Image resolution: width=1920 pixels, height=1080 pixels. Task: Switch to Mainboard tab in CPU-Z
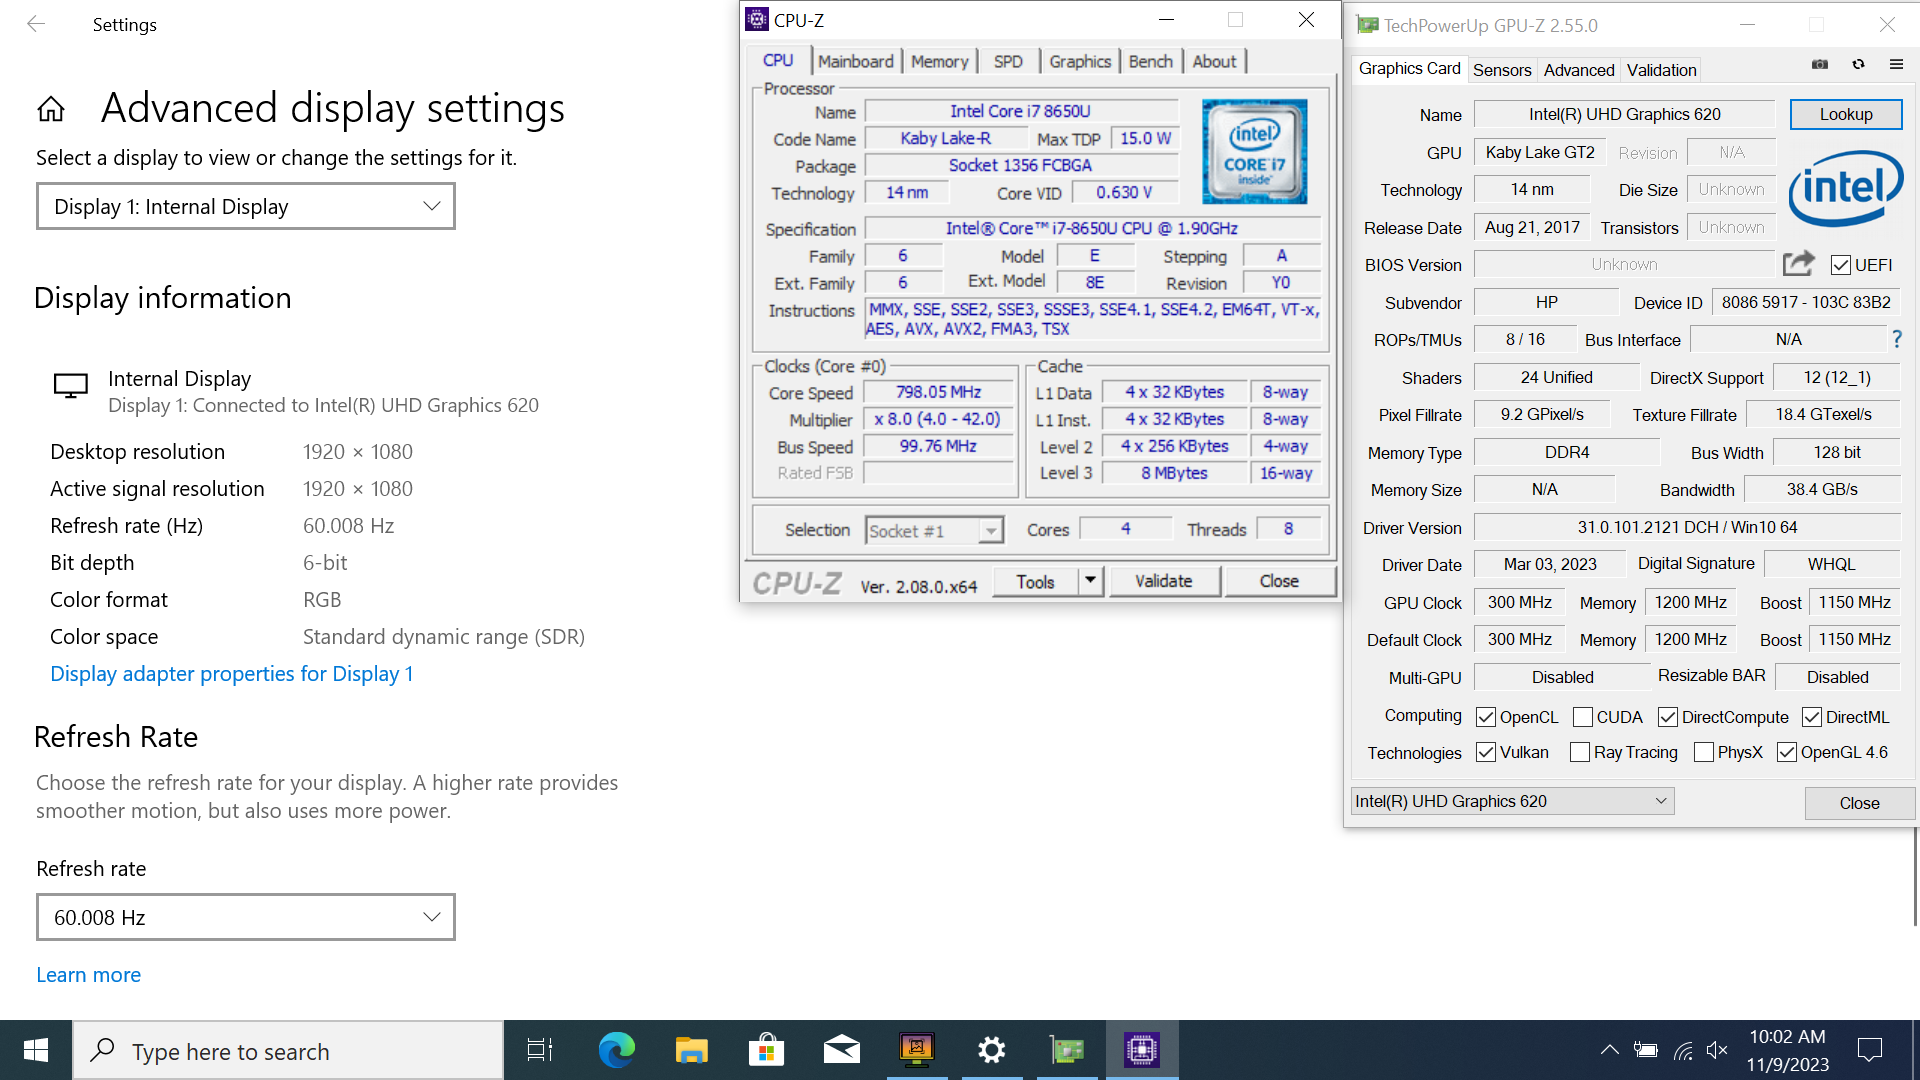[856, 61]
